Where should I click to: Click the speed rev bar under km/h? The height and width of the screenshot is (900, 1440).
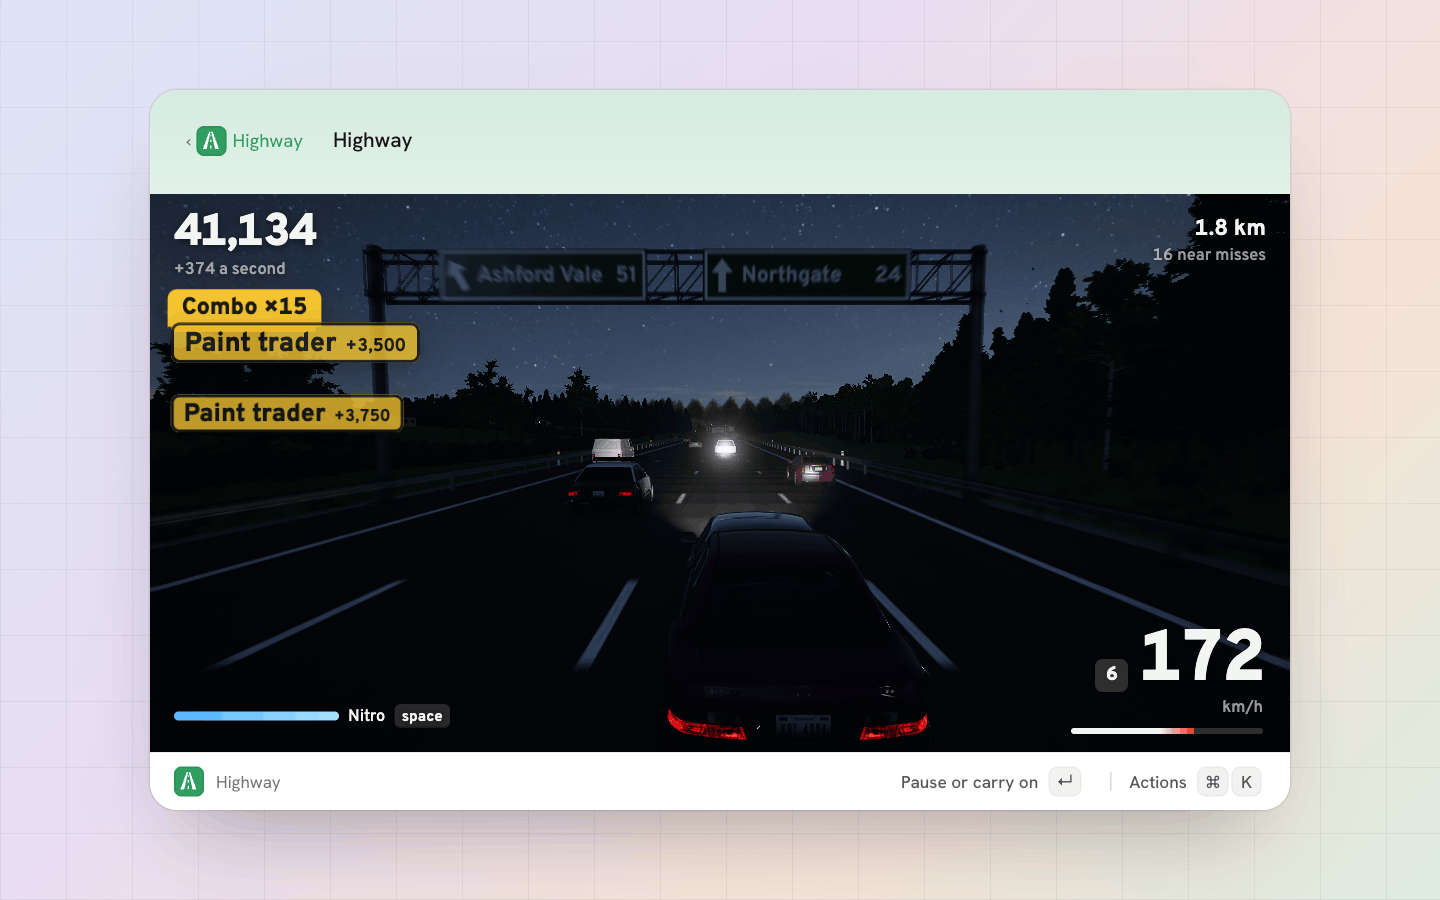1167,731
